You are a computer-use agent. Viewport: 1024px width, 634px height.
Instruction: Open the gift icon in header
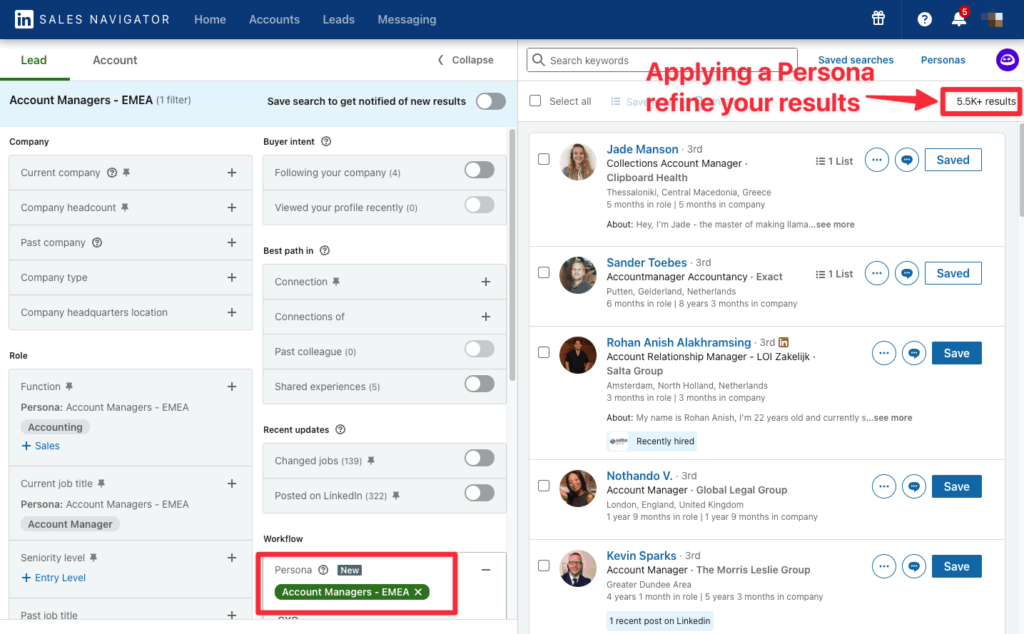(x=878, y=19)
